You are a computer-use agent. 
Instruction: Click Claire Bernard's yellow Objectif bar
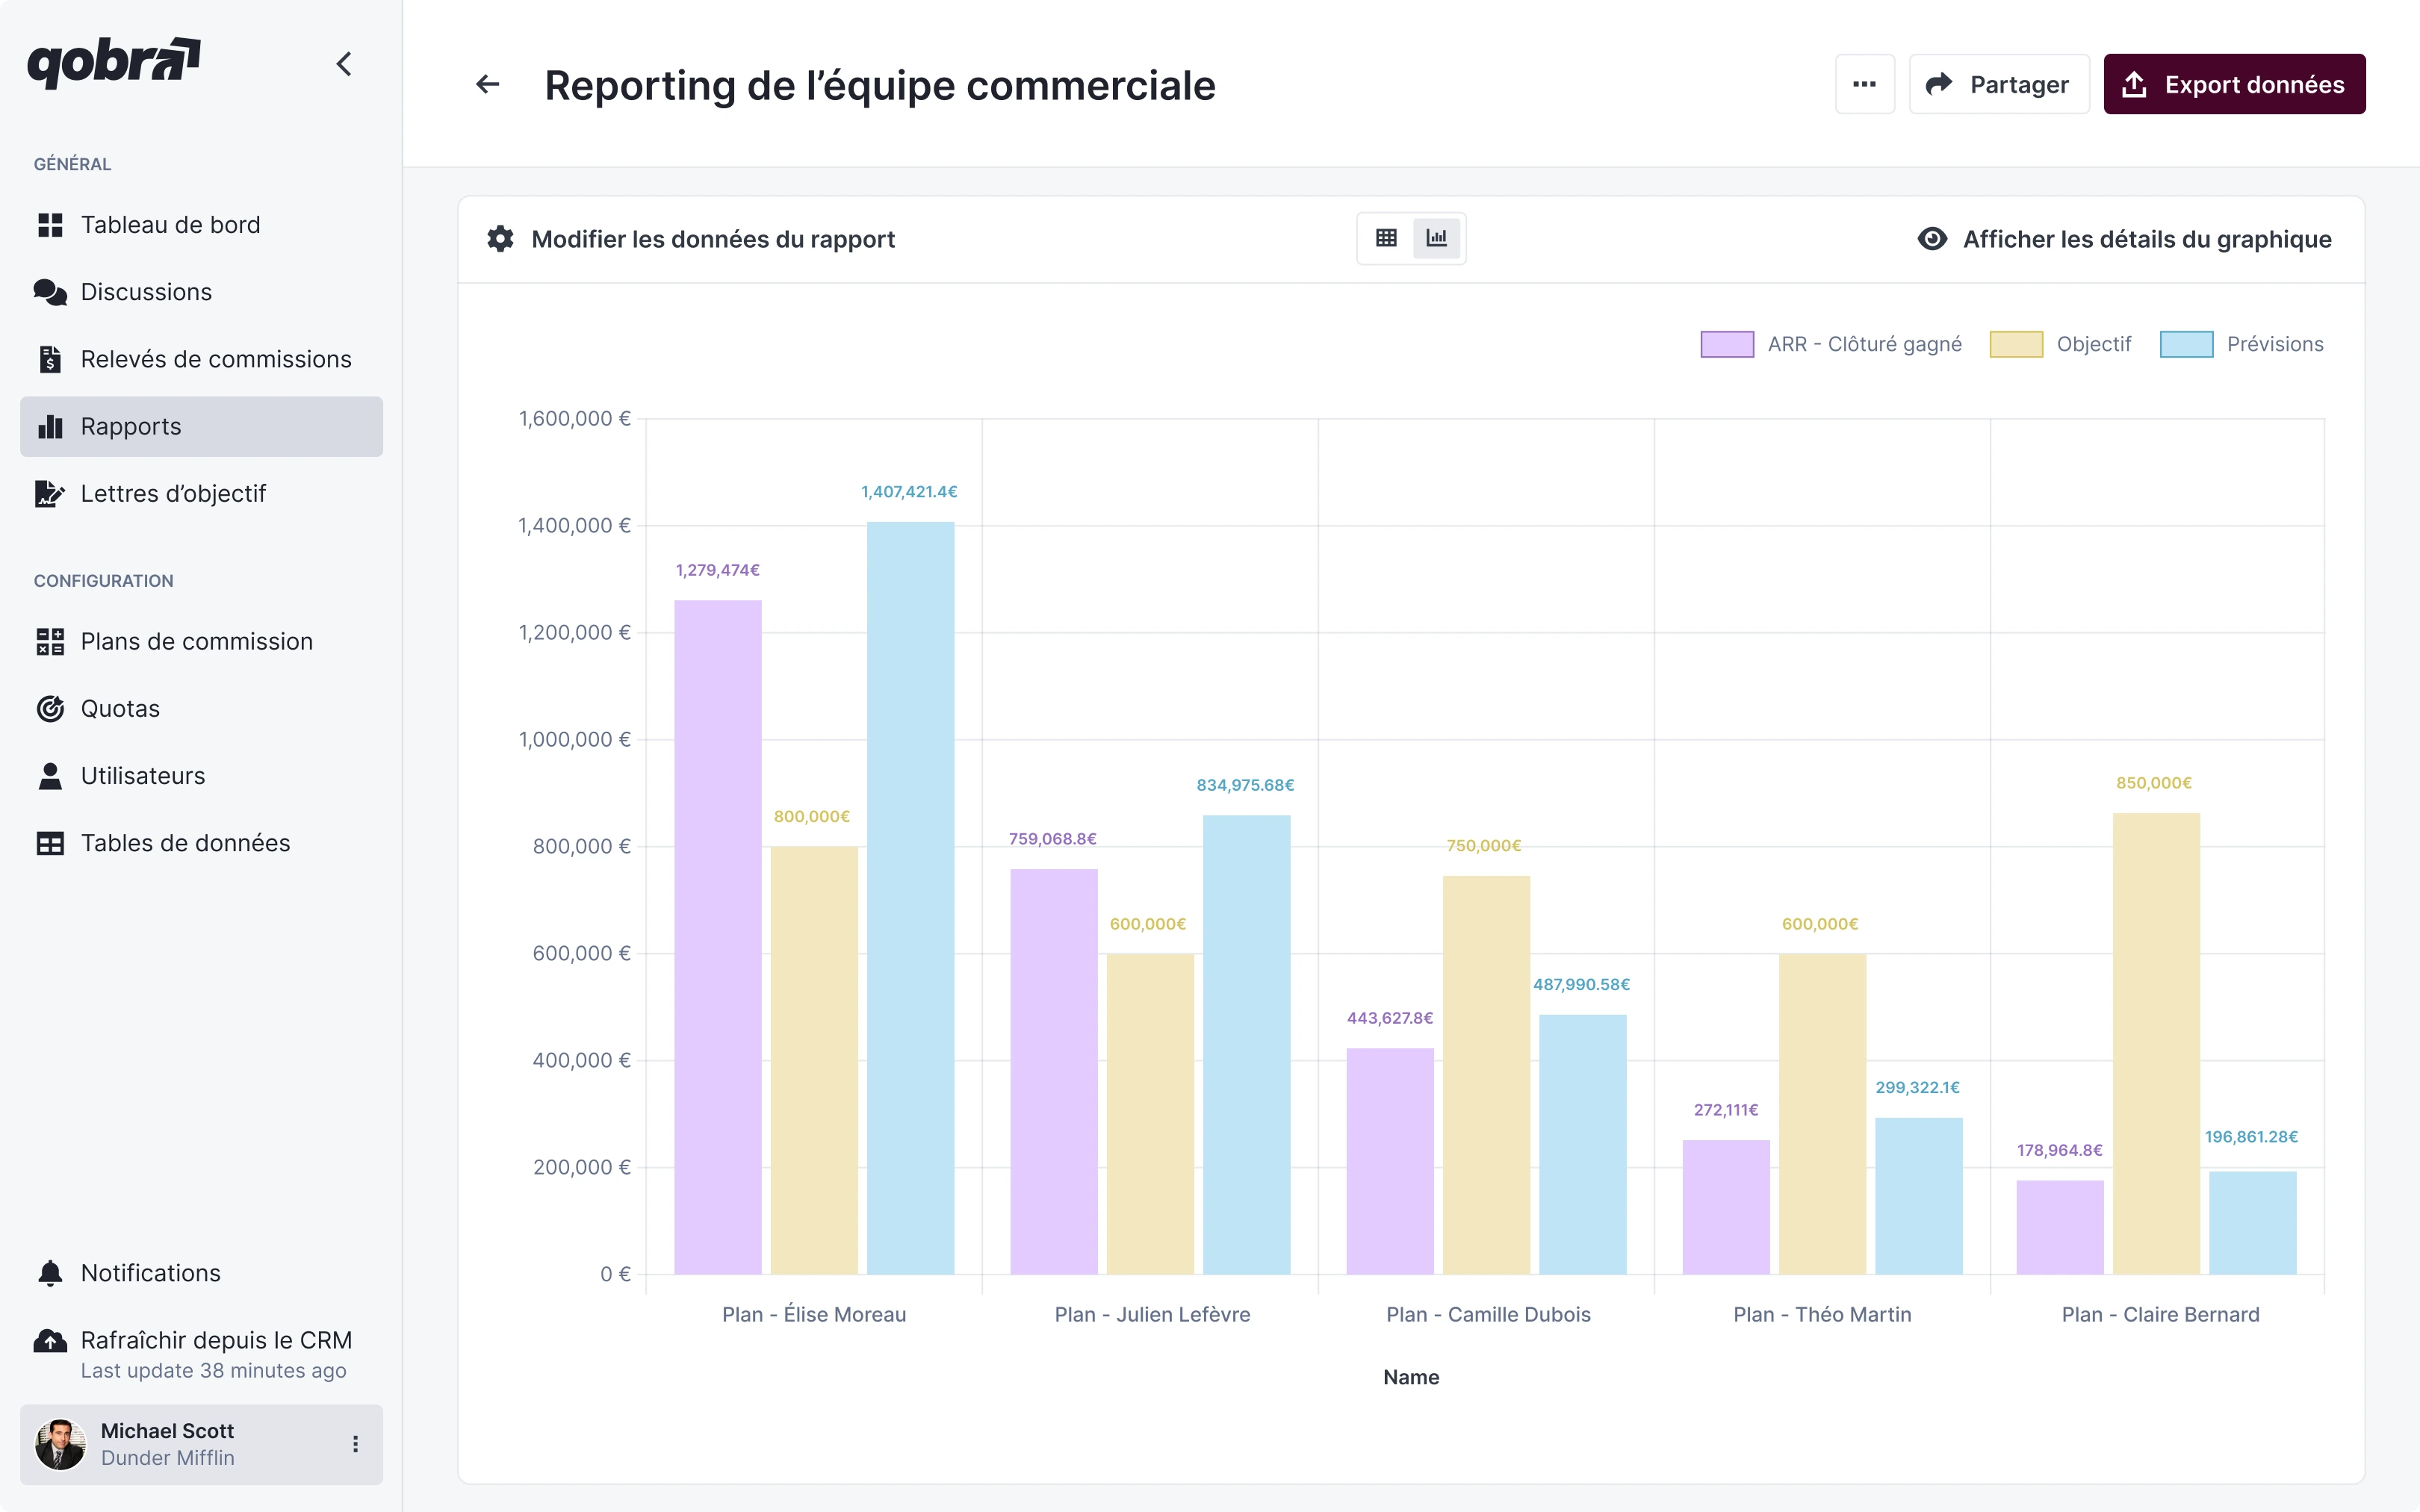tap(2155, 1043)
